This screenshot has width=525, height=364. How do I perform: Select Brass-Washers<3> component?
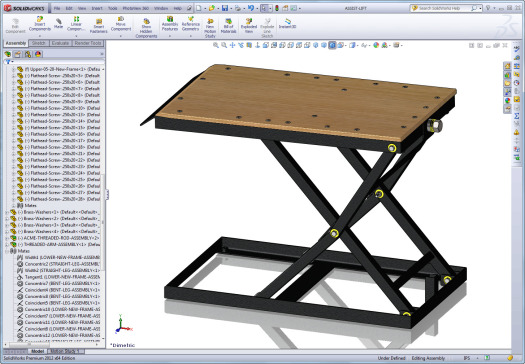(54, 225)
